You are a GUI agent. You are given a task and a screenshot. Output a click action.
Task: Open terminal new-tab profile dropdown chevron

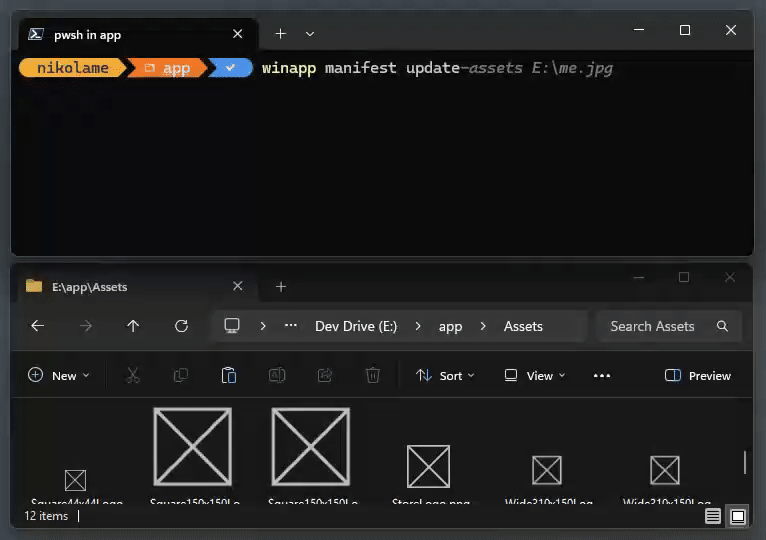(x=310, y=34)
